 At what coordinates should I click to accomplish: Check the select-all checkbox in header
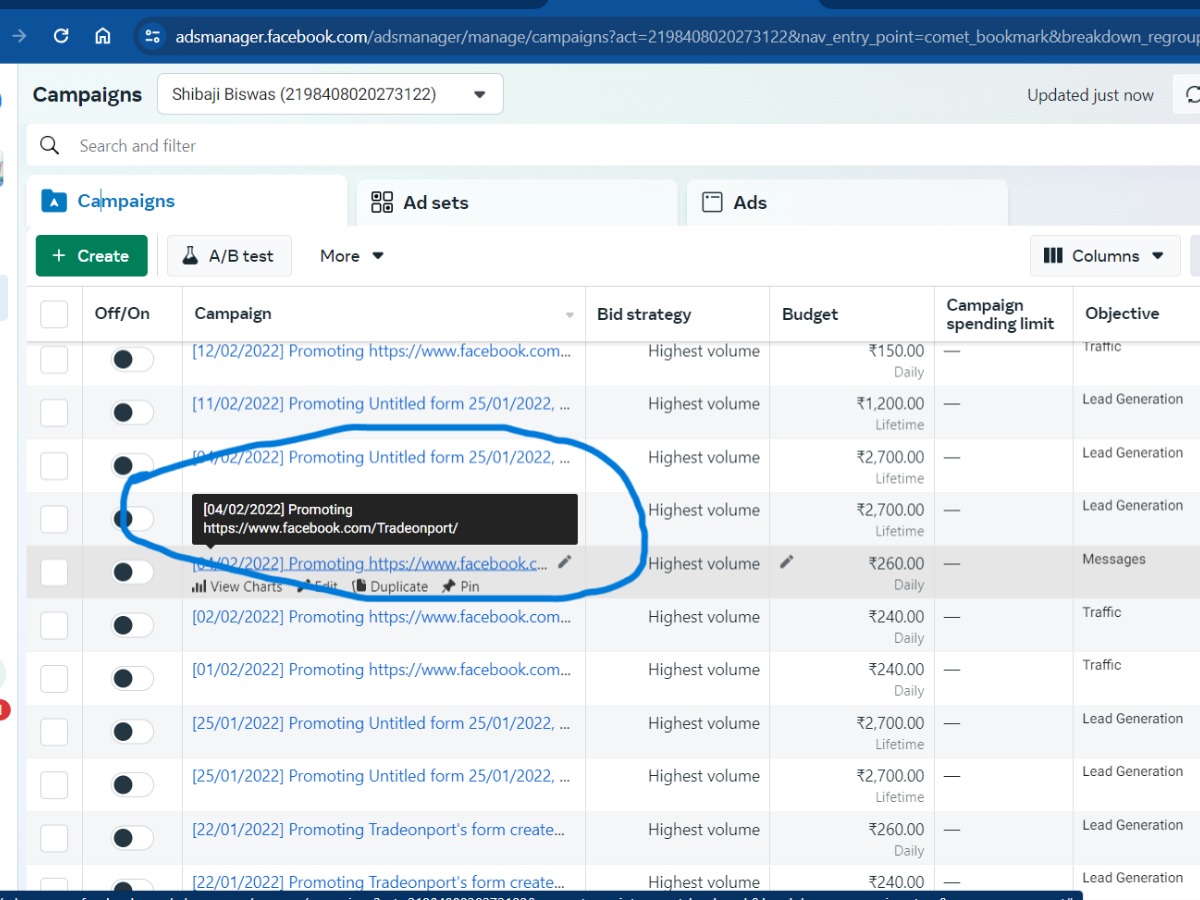(54, 314)
